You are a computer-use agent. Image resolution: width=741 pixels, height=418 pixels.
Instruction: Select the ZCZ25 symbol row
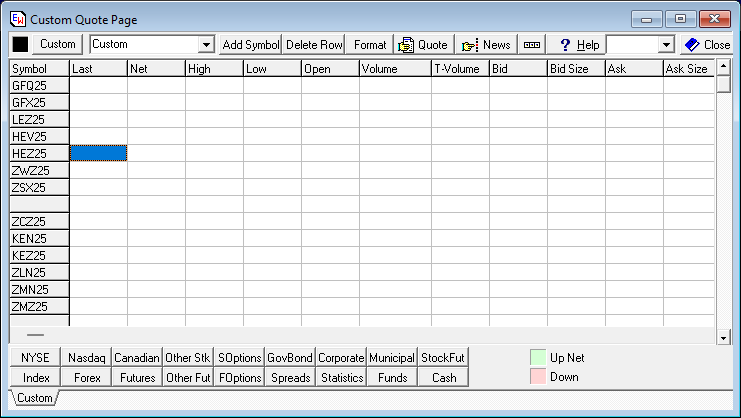point(39,222)
